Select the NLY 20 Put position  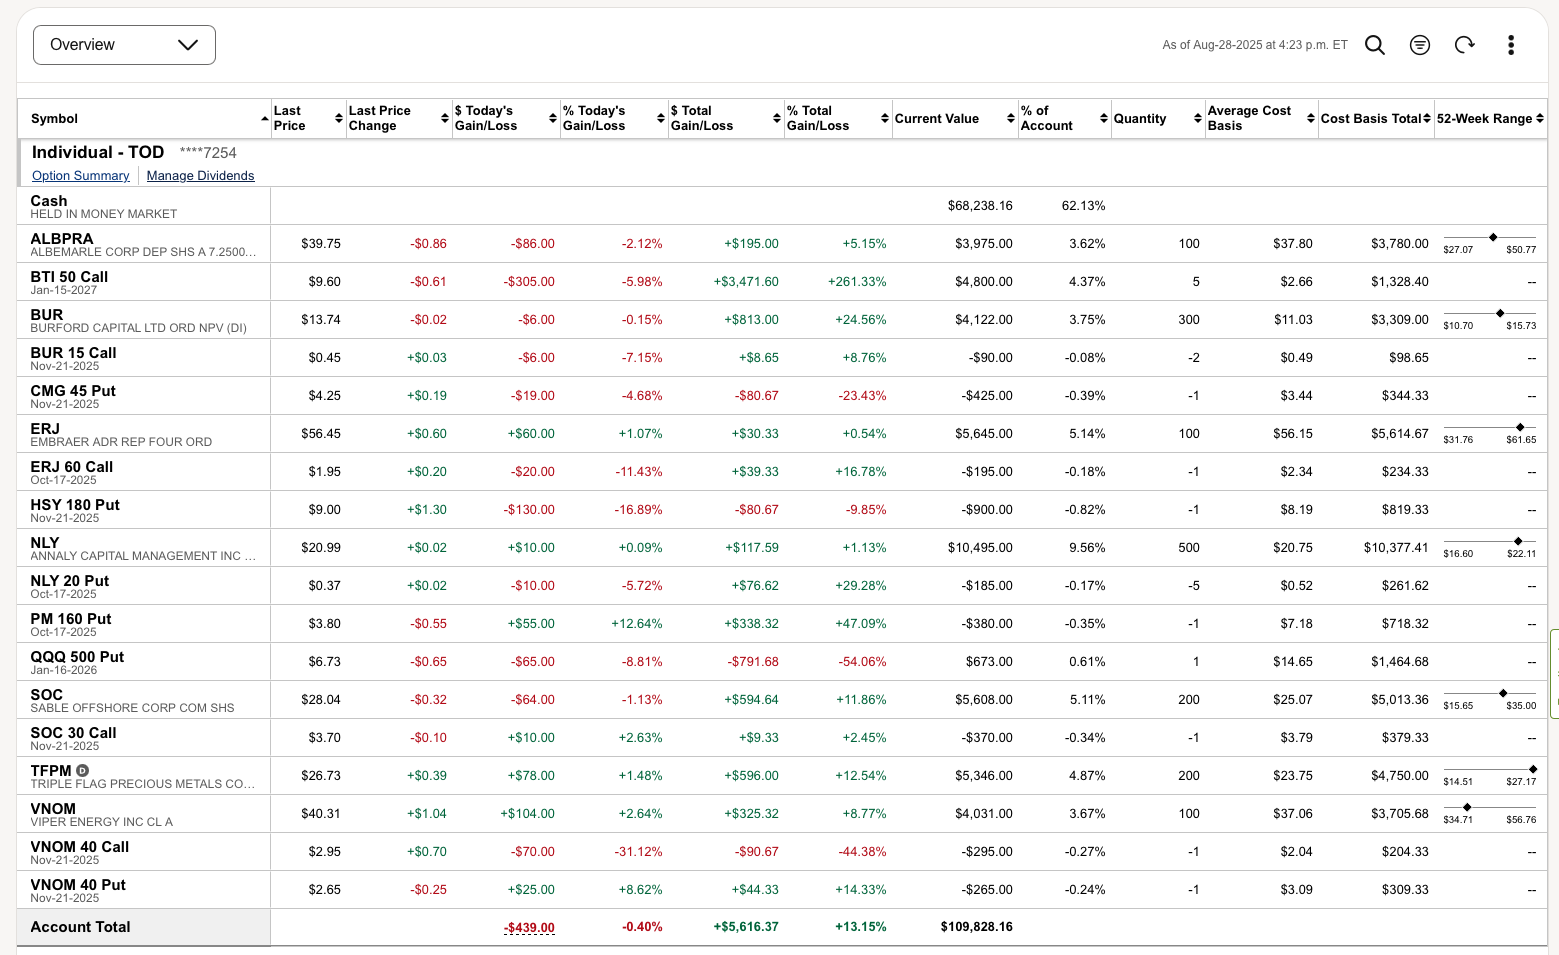[x=70, y=581]
